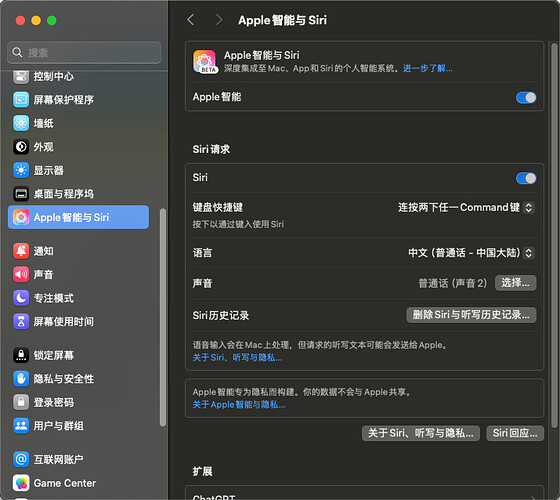Click Screen Time (屏幕使用时间) hourglass icon

(21, 321)
